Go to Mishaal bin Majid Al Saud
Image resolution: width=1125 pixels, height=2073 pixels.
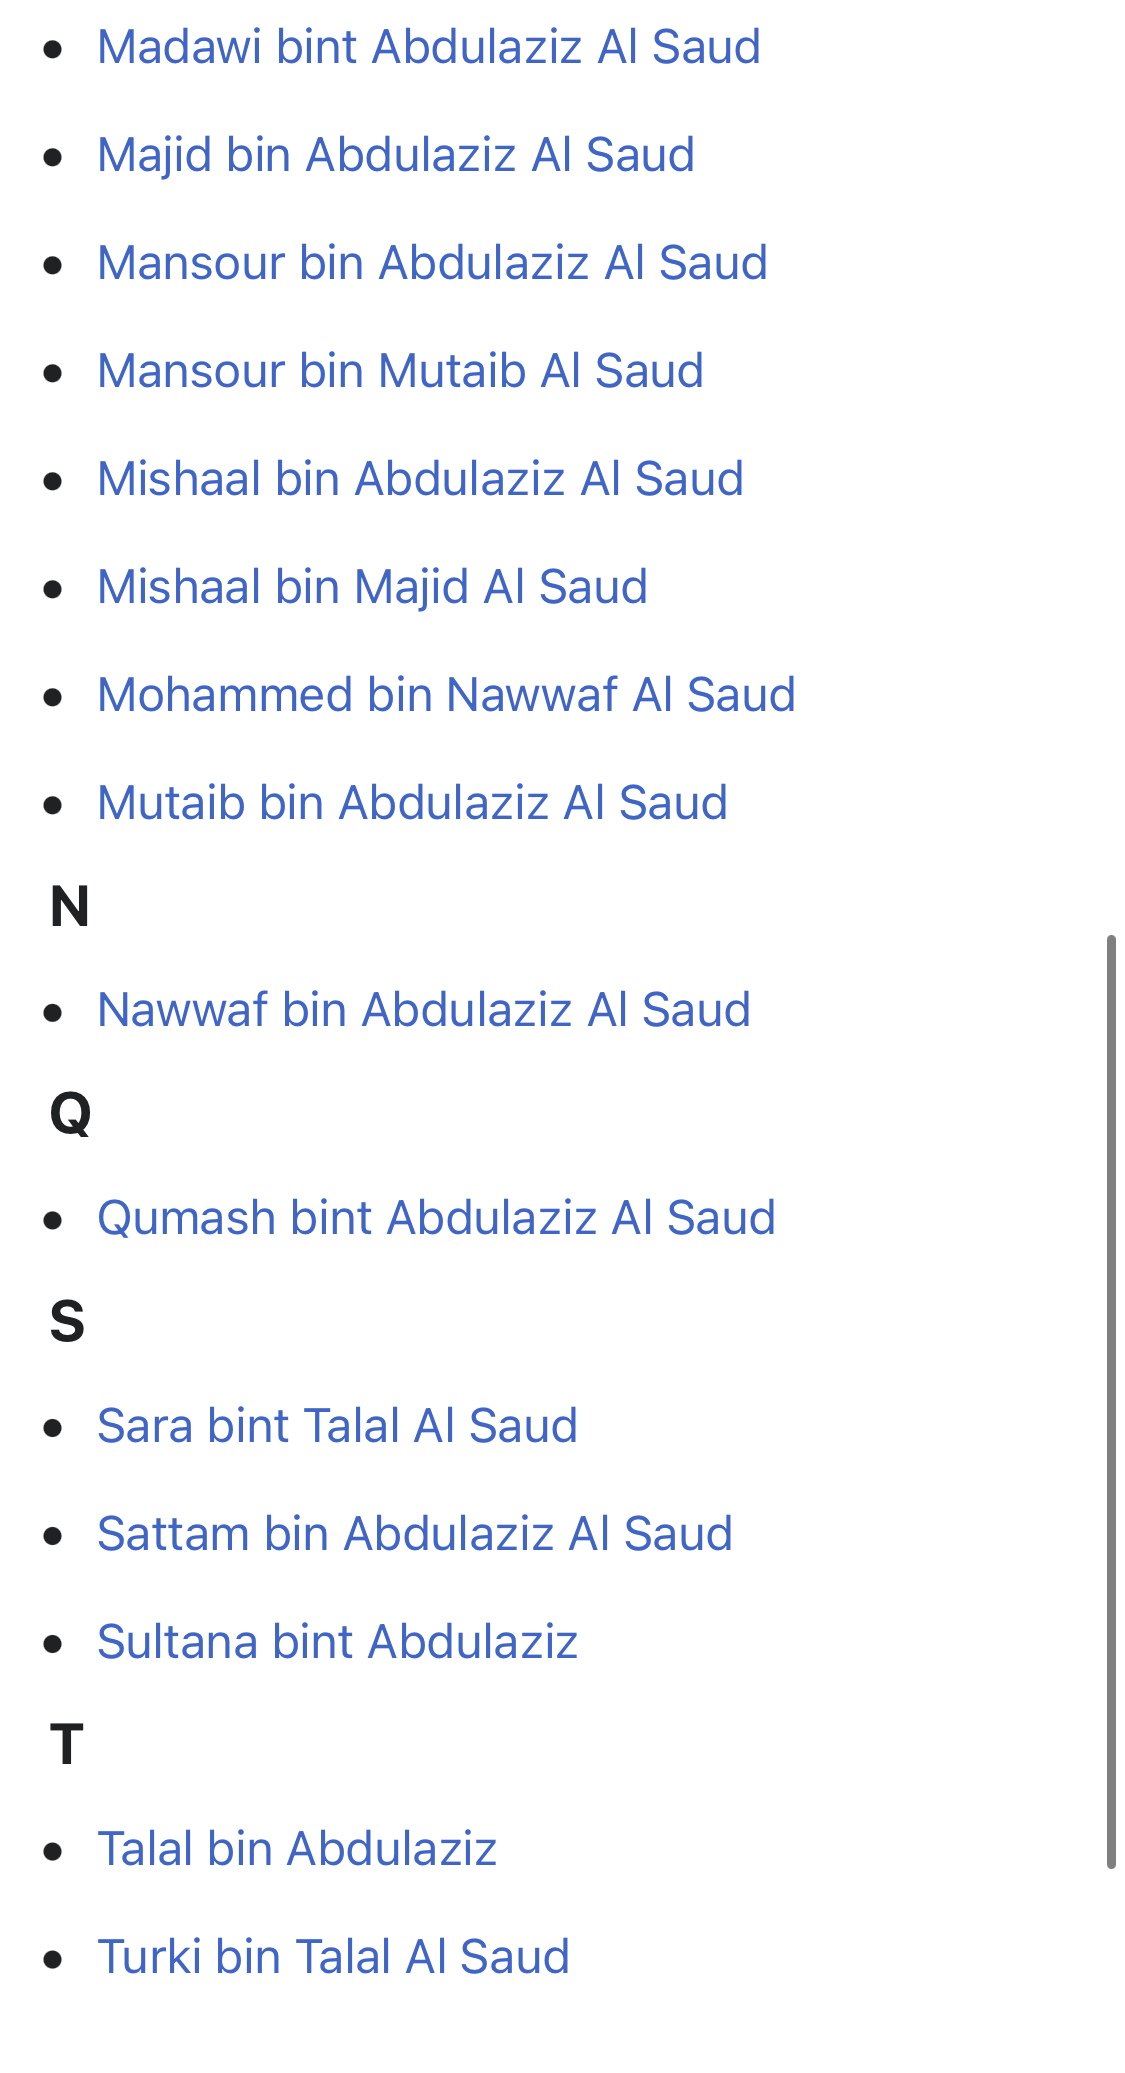372,587
